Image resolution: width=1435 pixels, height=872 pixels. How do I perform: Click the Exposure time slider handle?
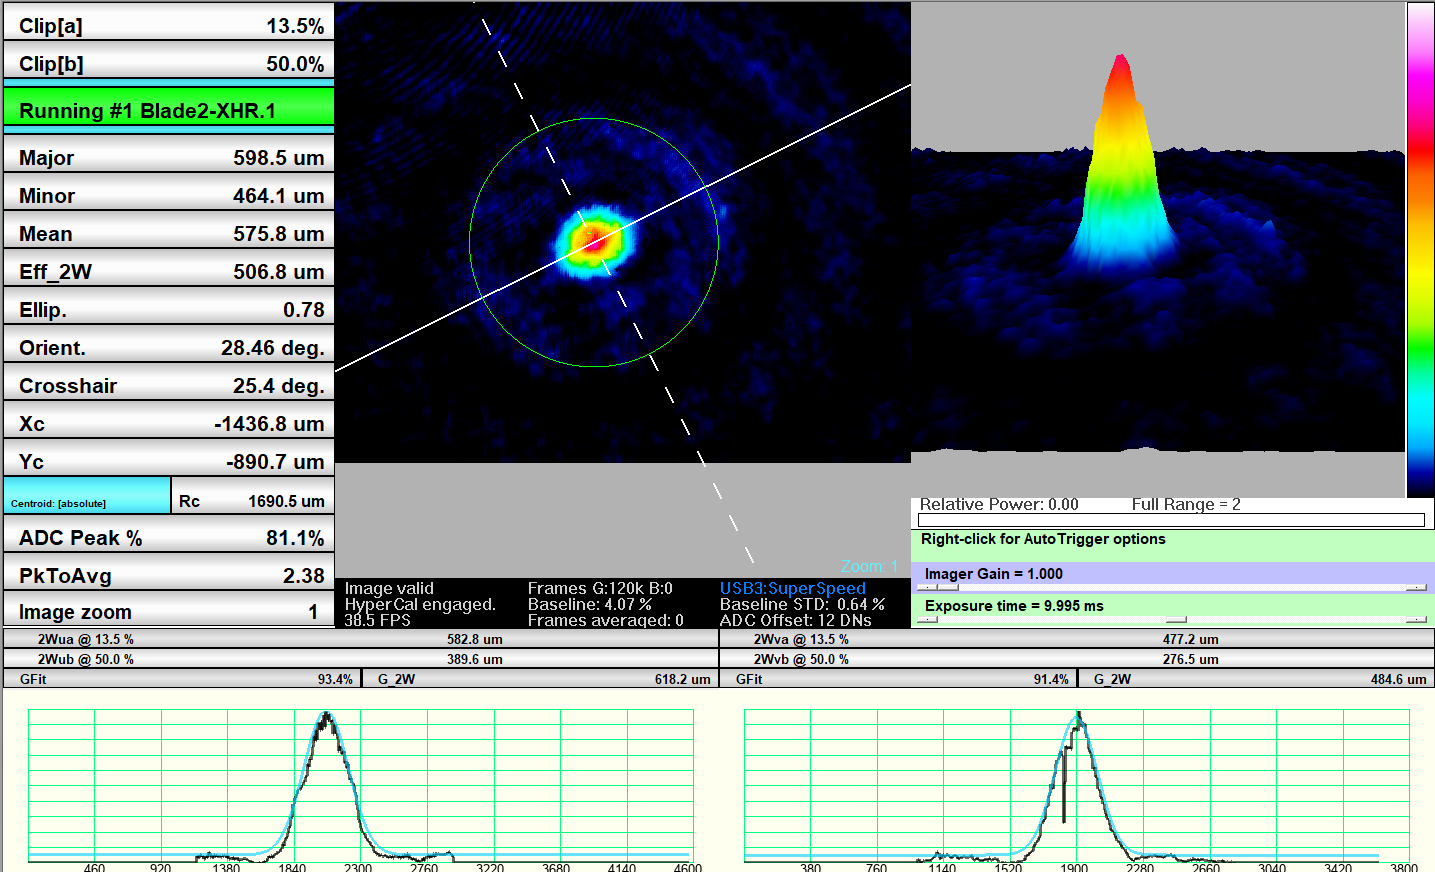pos(1176,620)
